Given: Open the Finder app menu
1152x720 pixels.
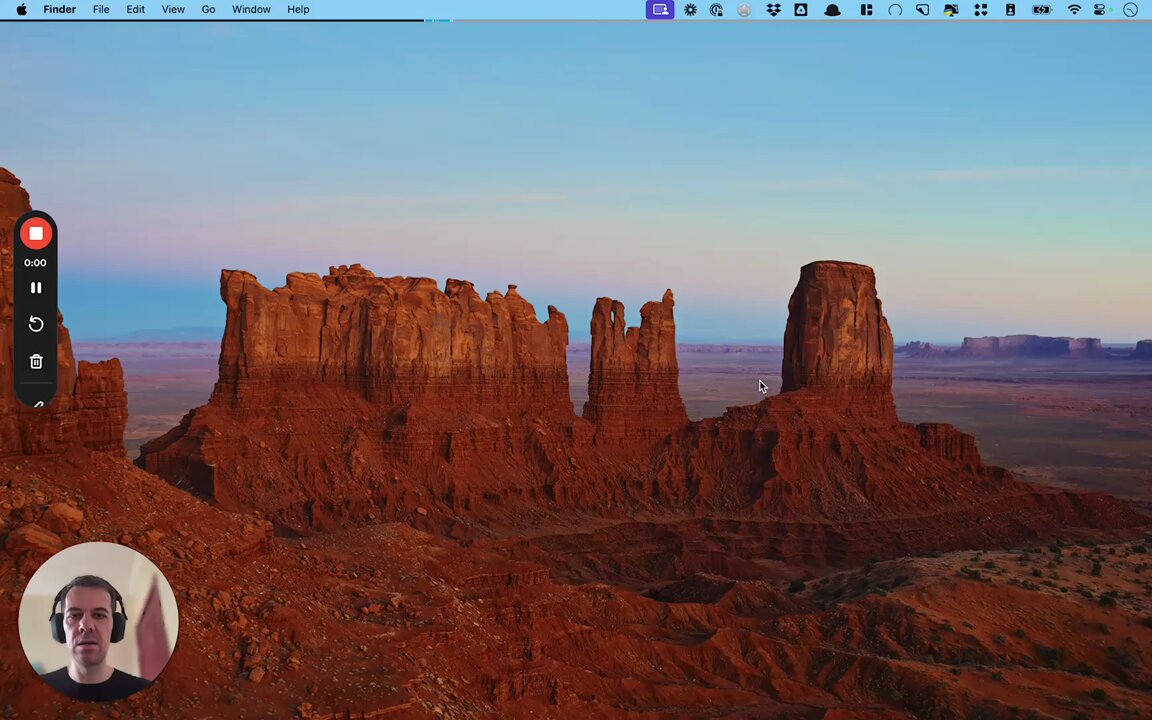Looking at the screenshot, I should (60, 10).
